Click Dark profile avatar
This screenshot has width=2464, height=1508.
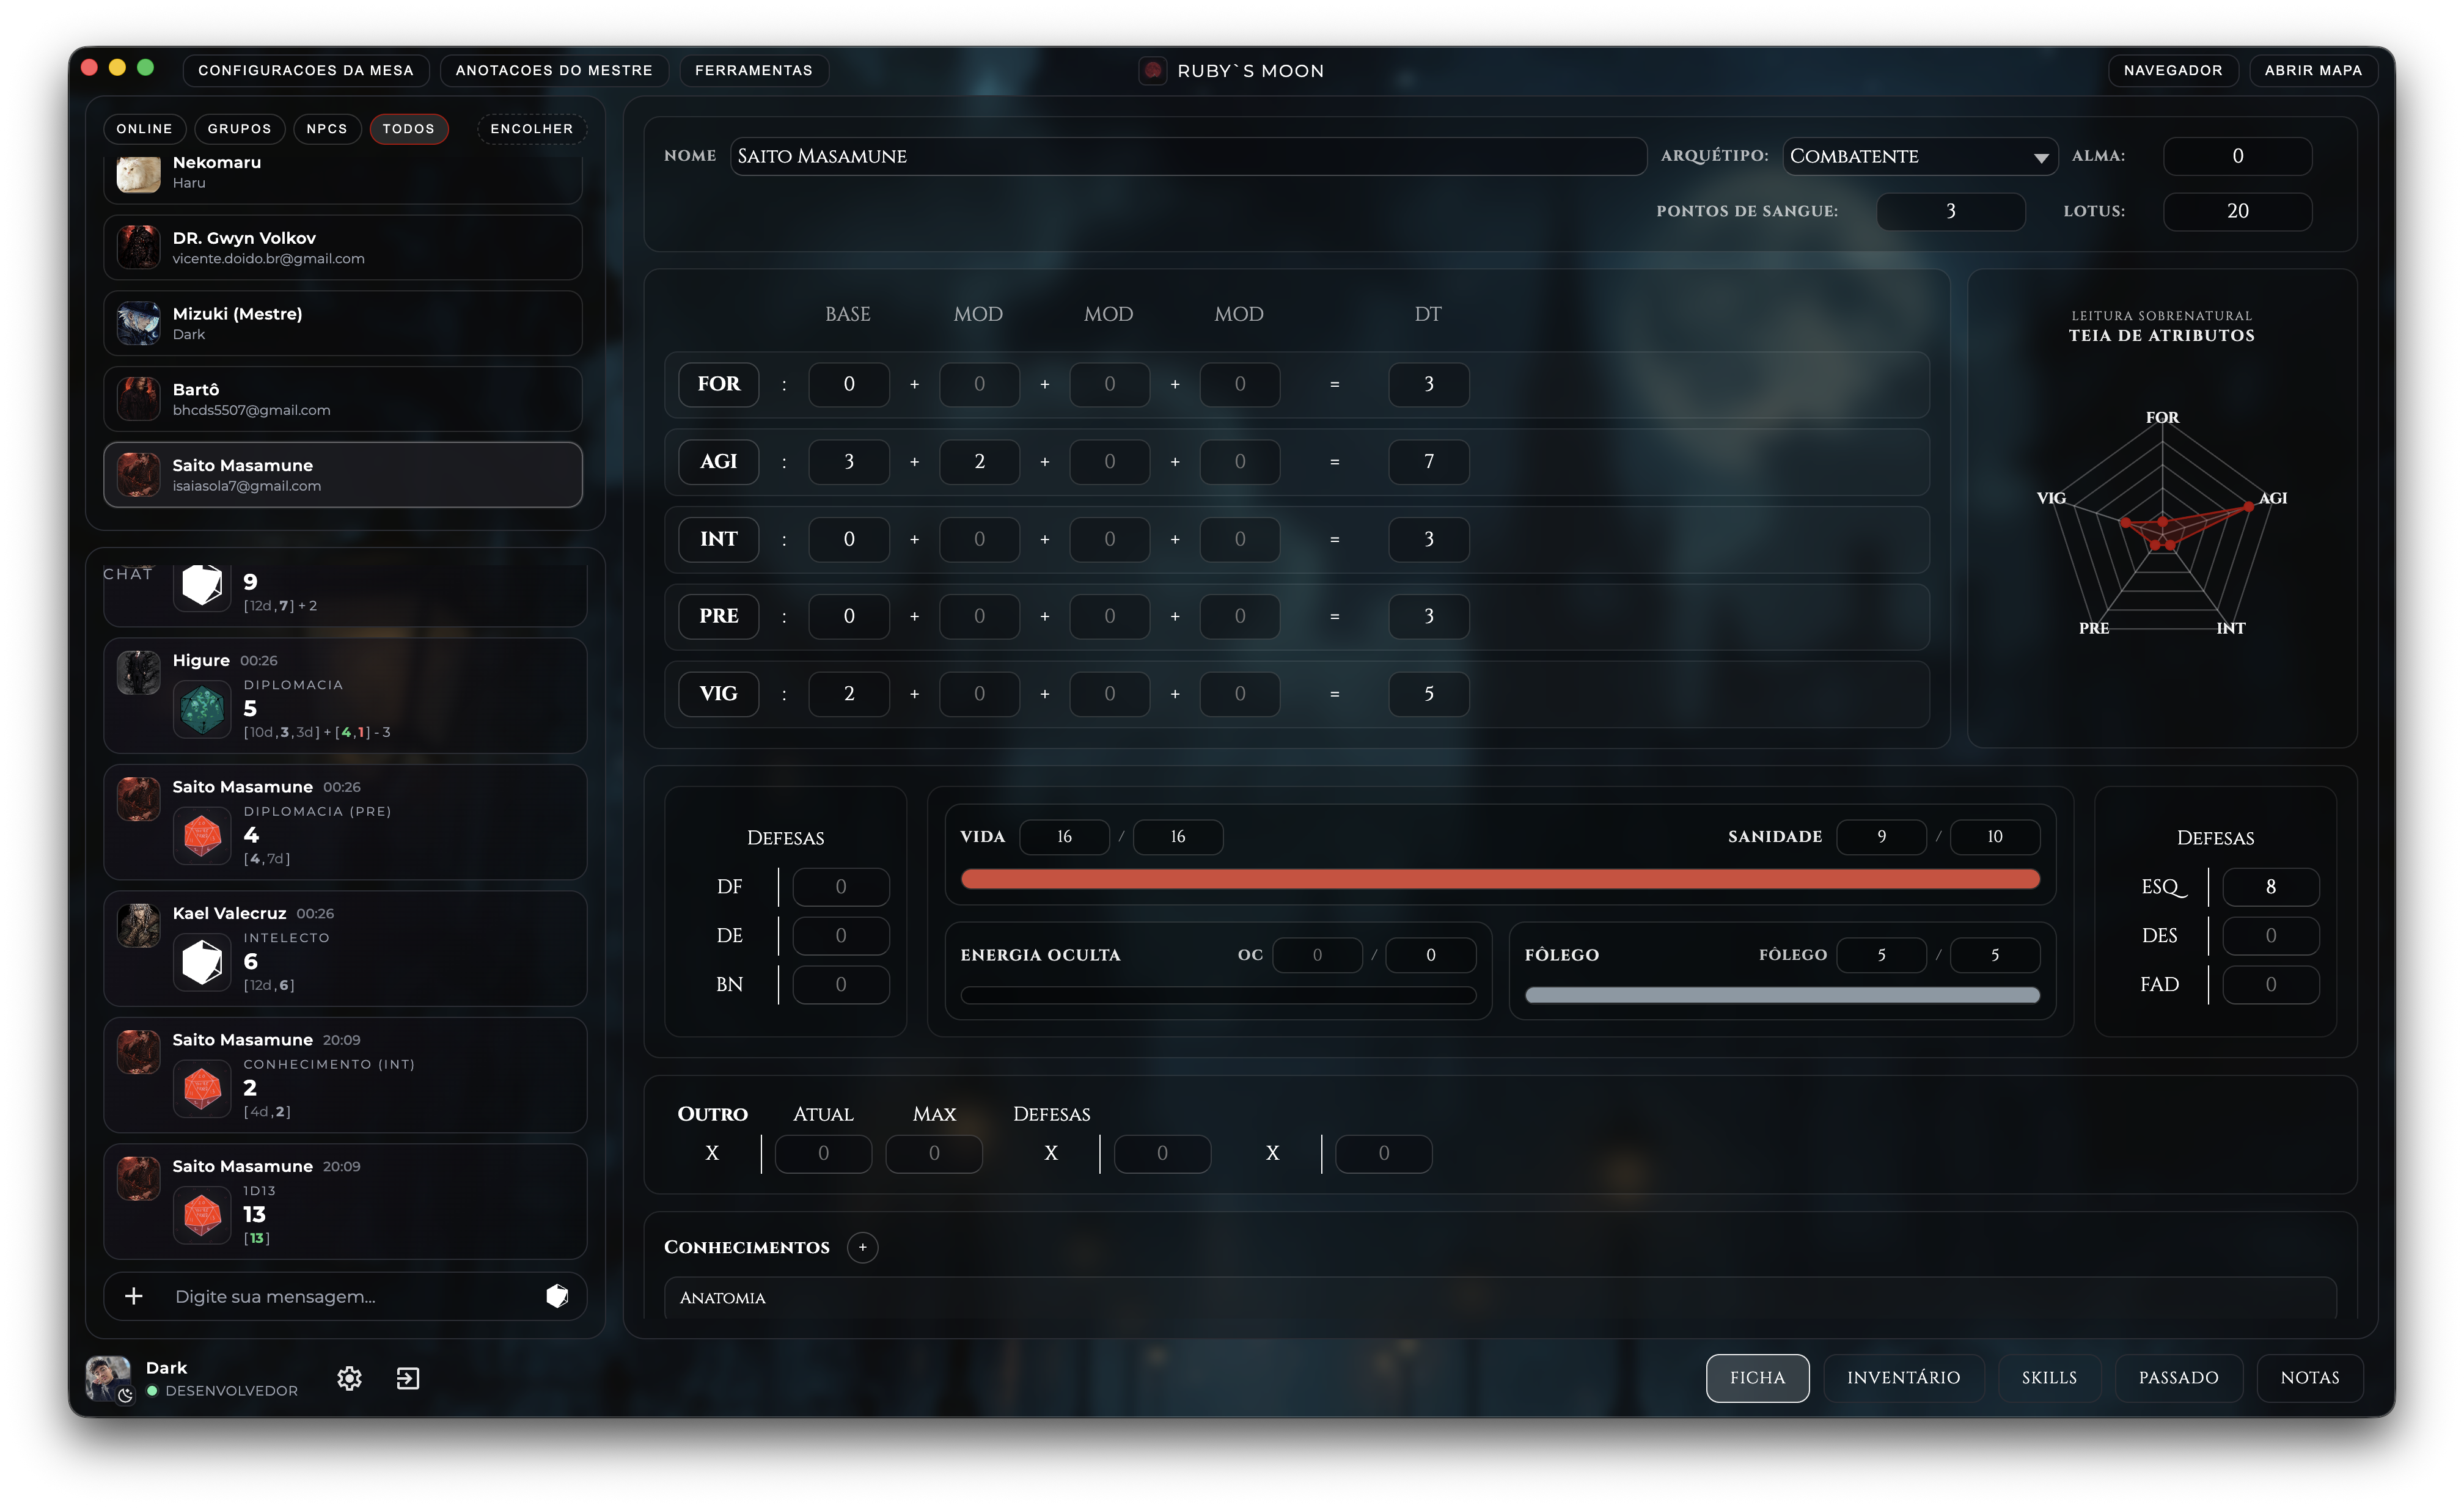tap(108, 1378)
